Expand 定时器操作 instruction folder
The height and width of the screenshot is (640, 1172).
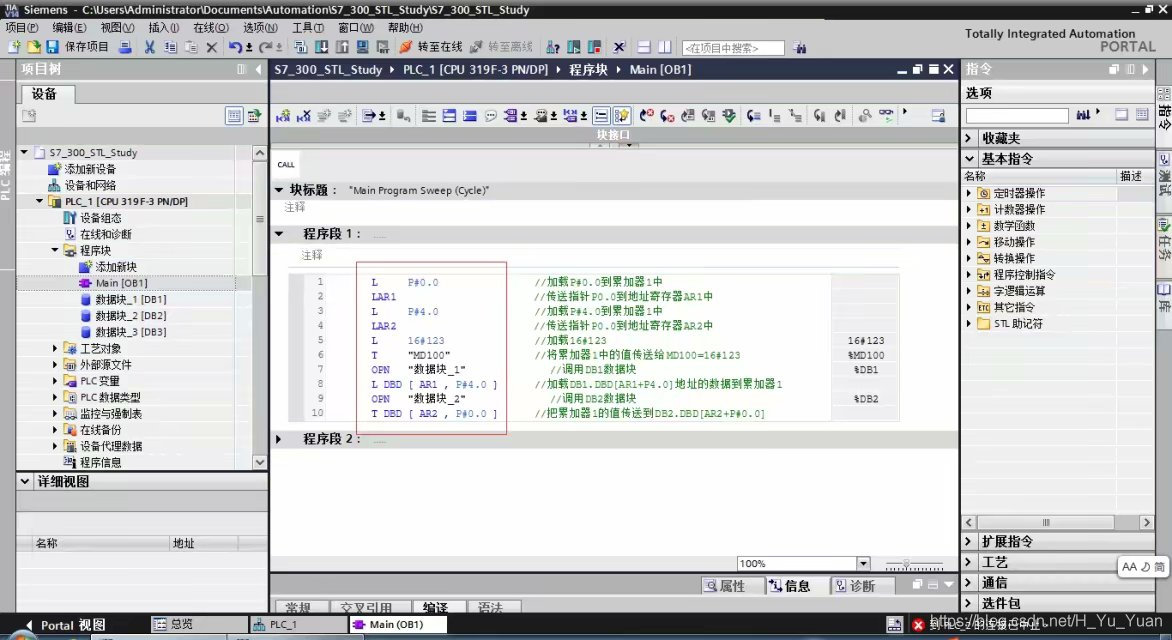(x=969, y=193)
